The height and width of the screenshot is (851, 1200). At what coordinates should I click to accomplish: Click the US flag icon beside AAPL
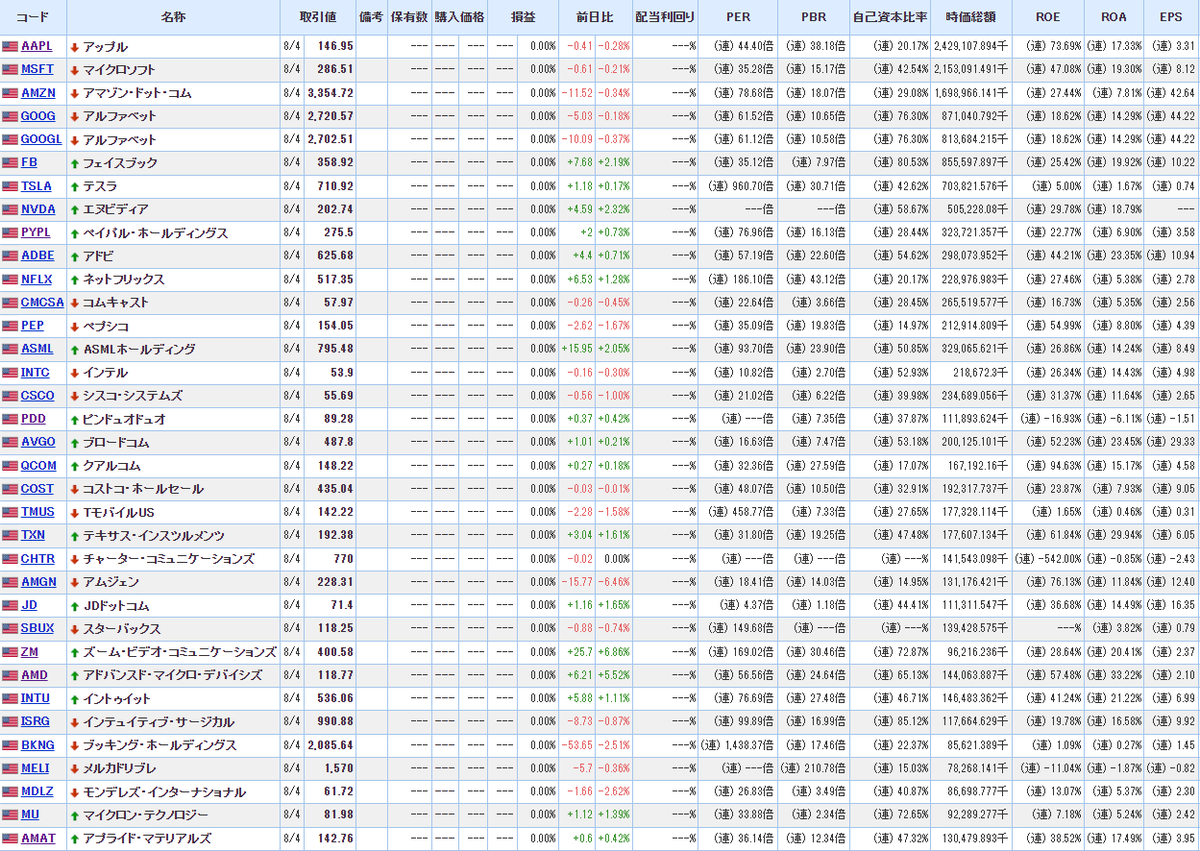pyautogui.click(x=10, y=46)
